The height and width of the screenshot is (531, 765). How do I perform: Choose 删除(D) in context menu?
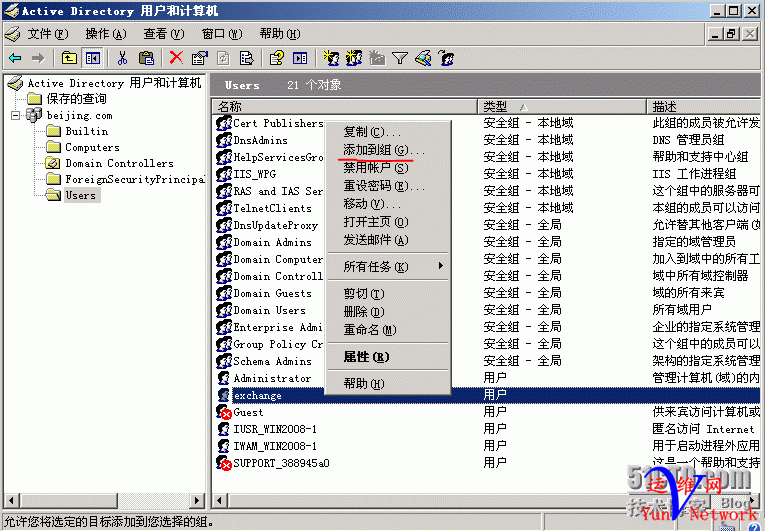pyautogui.click(x=388, y=312)
